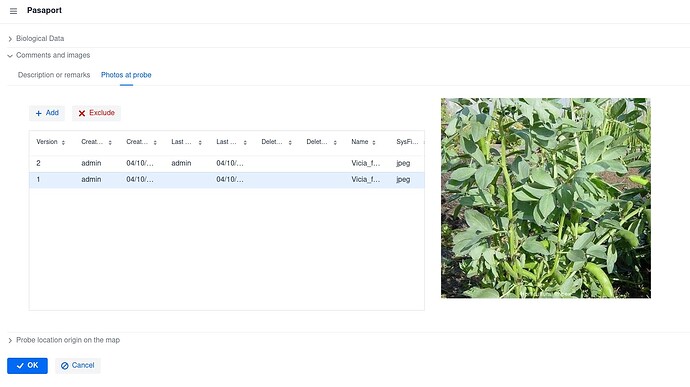Sort by the Version column arrows
This screenshot has width=690, height=387.
click(63, 142)
